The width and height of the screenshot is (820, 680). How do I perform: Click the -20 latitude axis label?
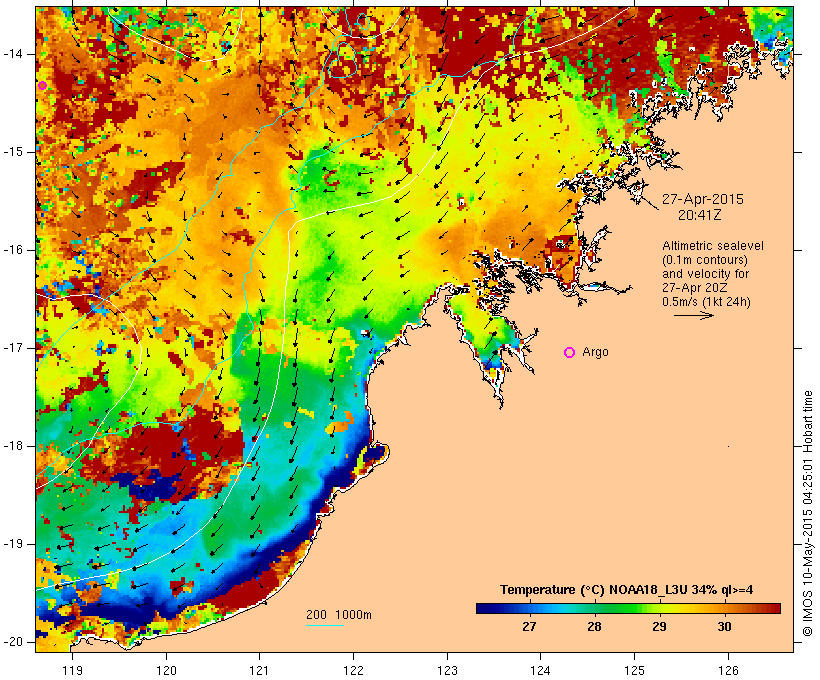pyautogui.click(x=13, y=642)
